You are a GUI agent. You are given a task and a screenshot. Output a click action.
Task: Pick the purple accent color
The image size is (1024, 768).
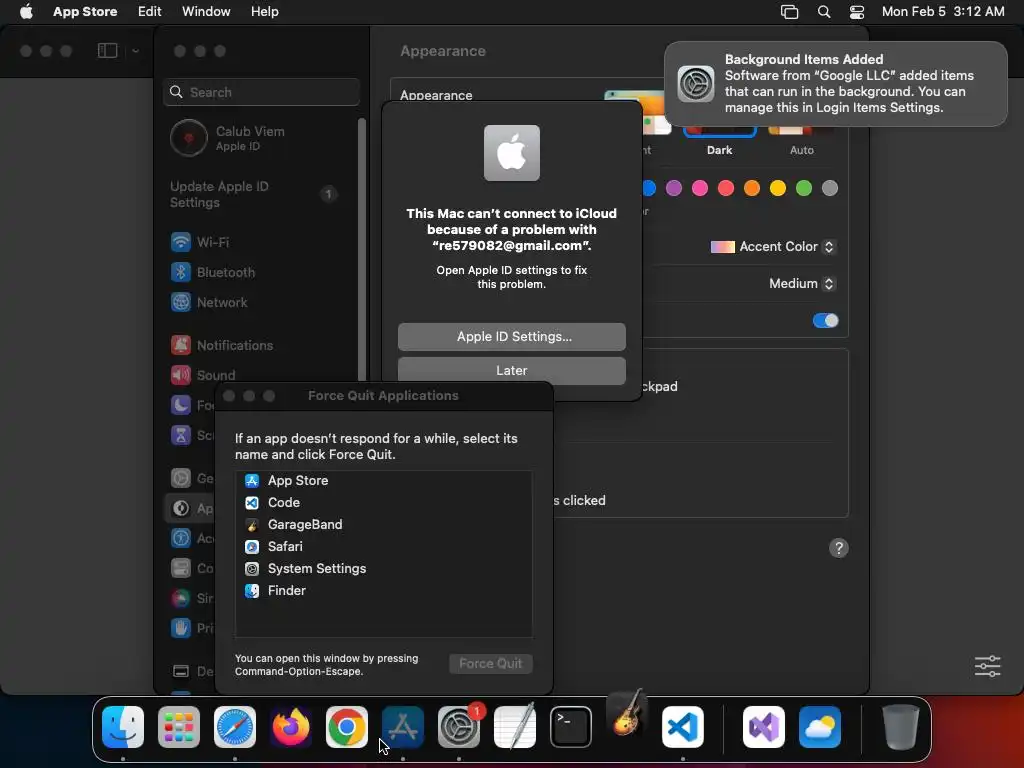674,188
